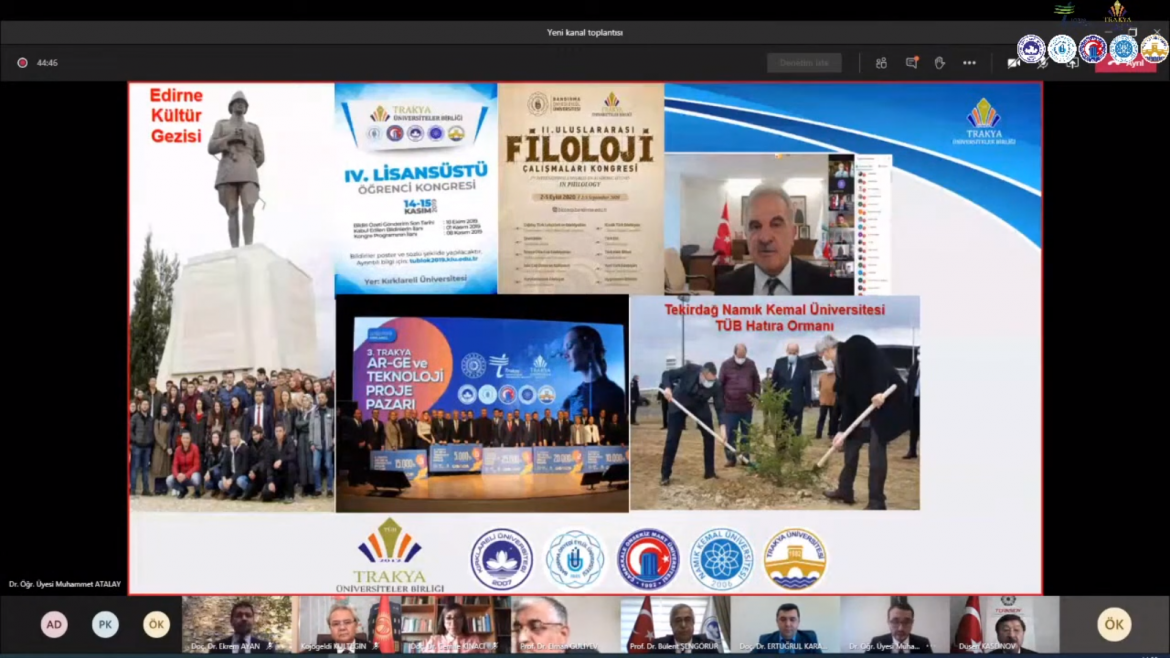
Task: Click the Trakya Üniversiteler Birliği logo at slide bottom
Action: click(390, 556)
